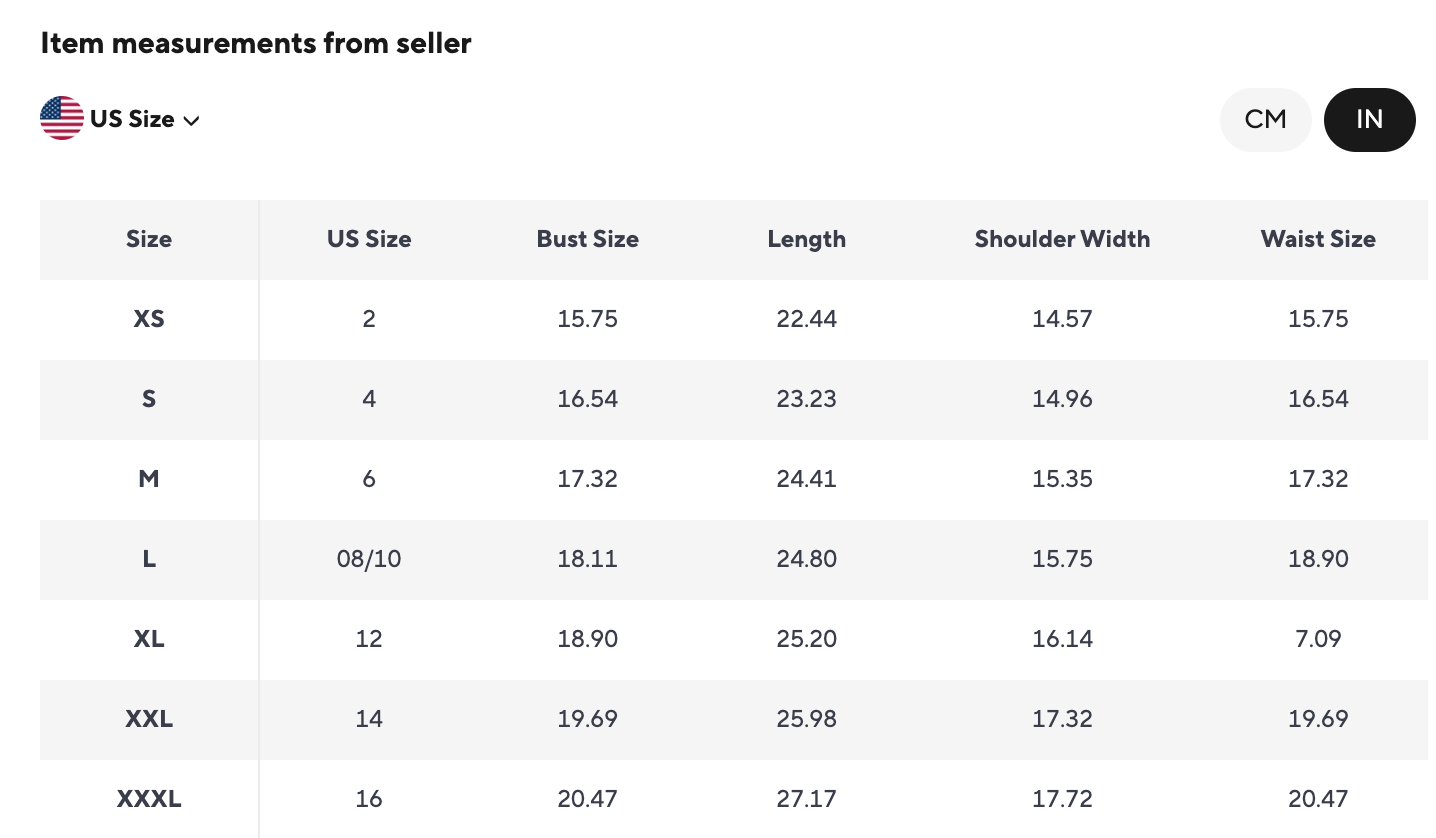Click the 7.09 waist size value
The height and width of the screenshot is (838, 1436).
coord(1318,639)
